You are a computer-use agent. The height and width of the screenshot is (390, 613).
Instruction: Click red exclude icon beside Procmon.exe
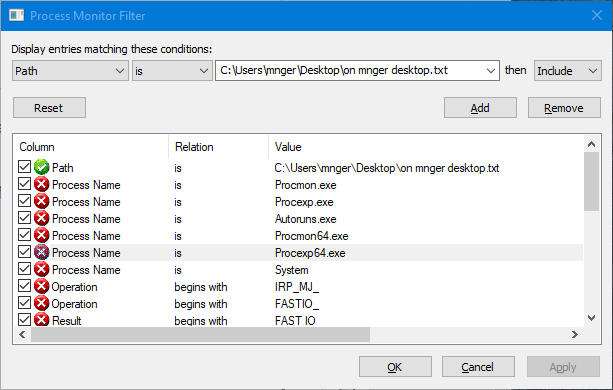click(x=41, y=184)
